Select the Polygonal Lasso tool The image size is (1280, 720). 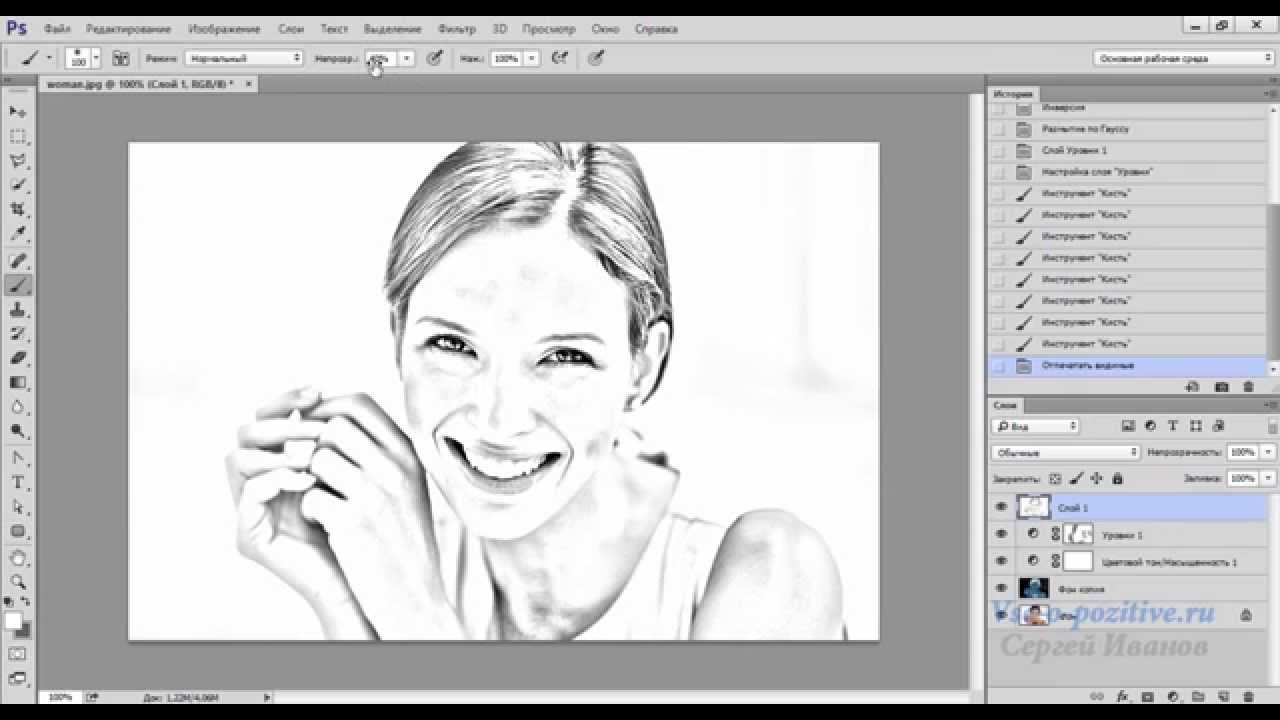coord(18,161)
